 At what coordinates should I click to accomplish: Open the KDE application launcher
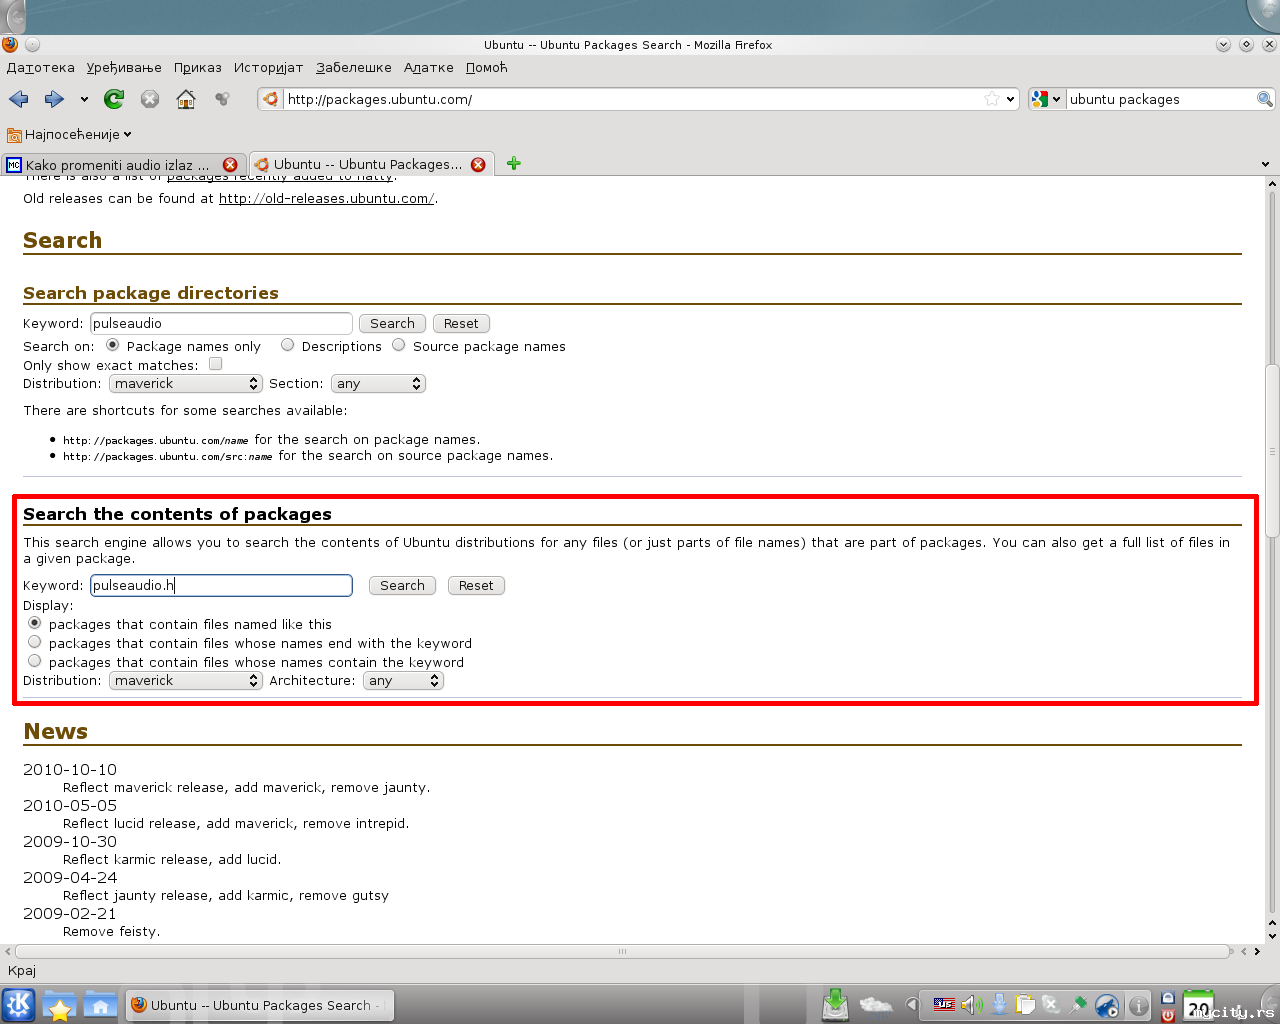point(19,1005)
